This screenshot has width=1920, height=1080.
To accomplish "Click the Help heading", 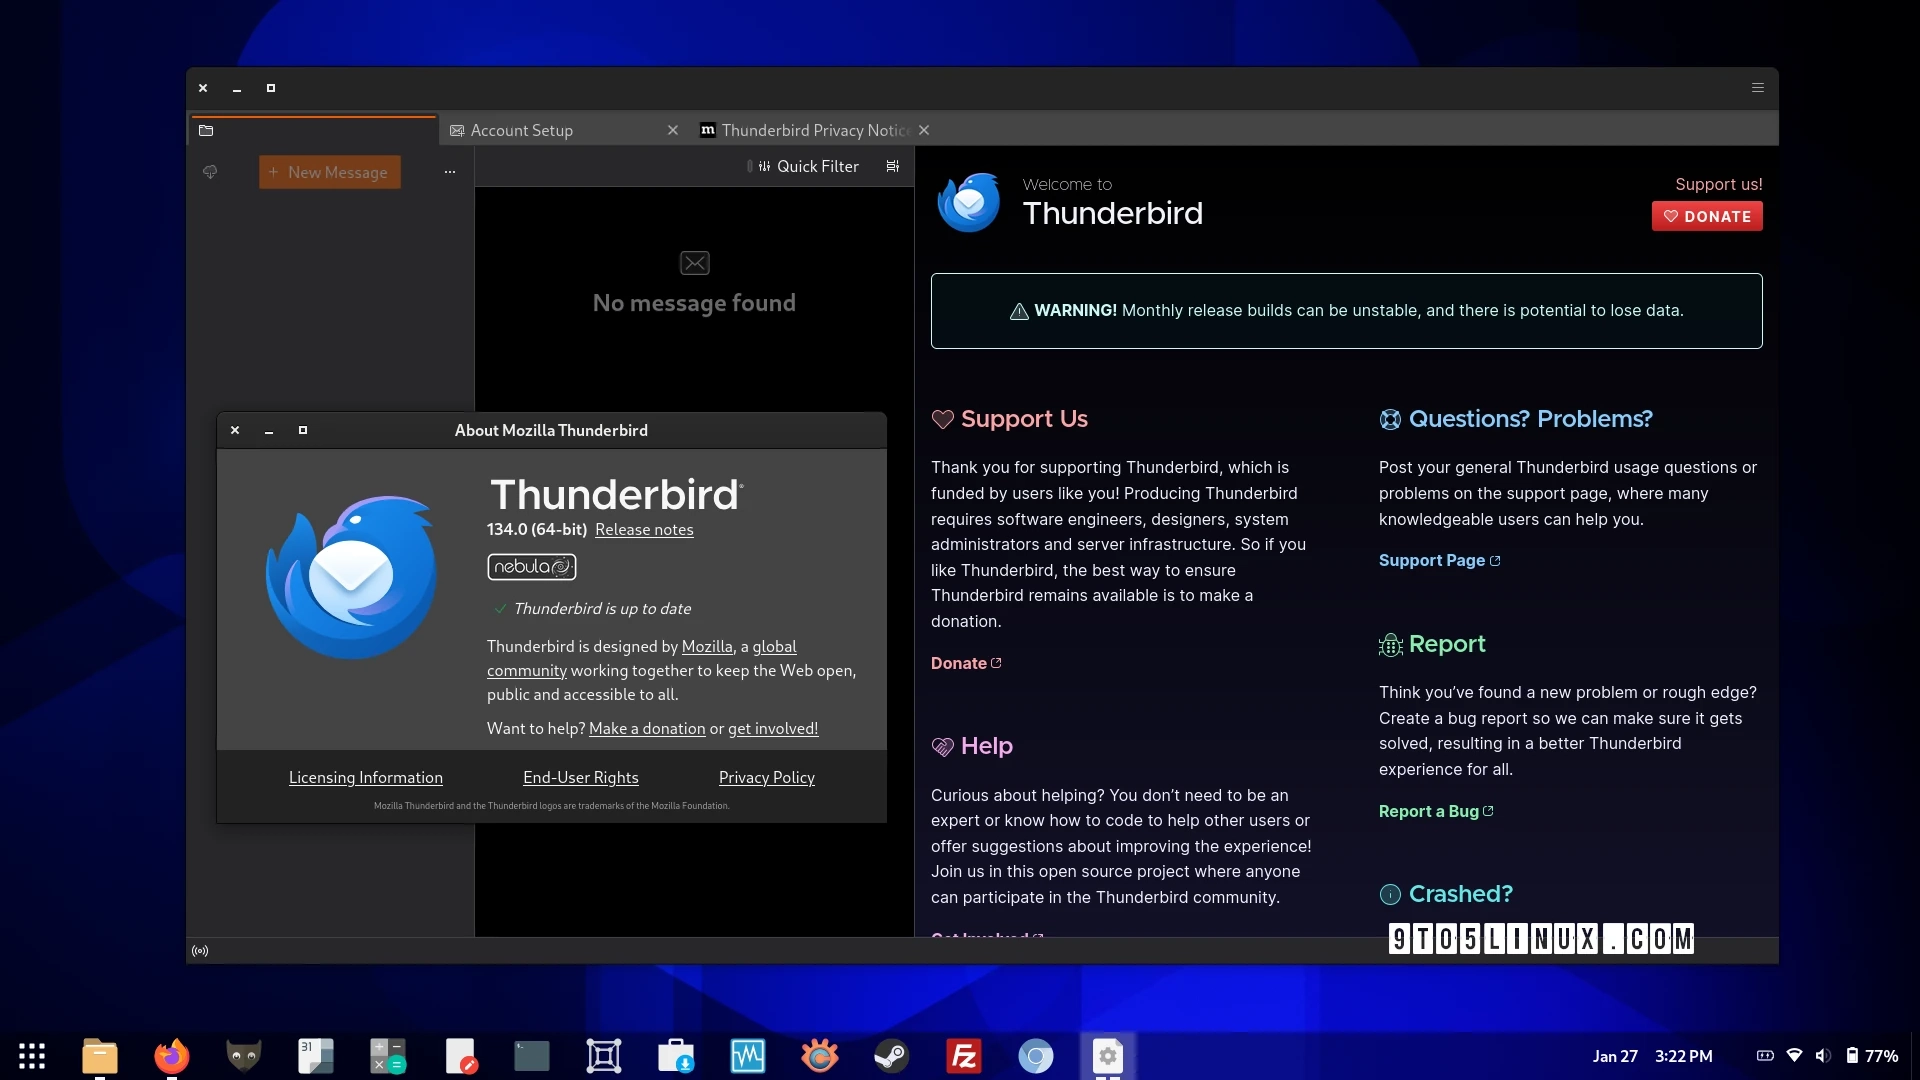I will click(x=972, y=746).
